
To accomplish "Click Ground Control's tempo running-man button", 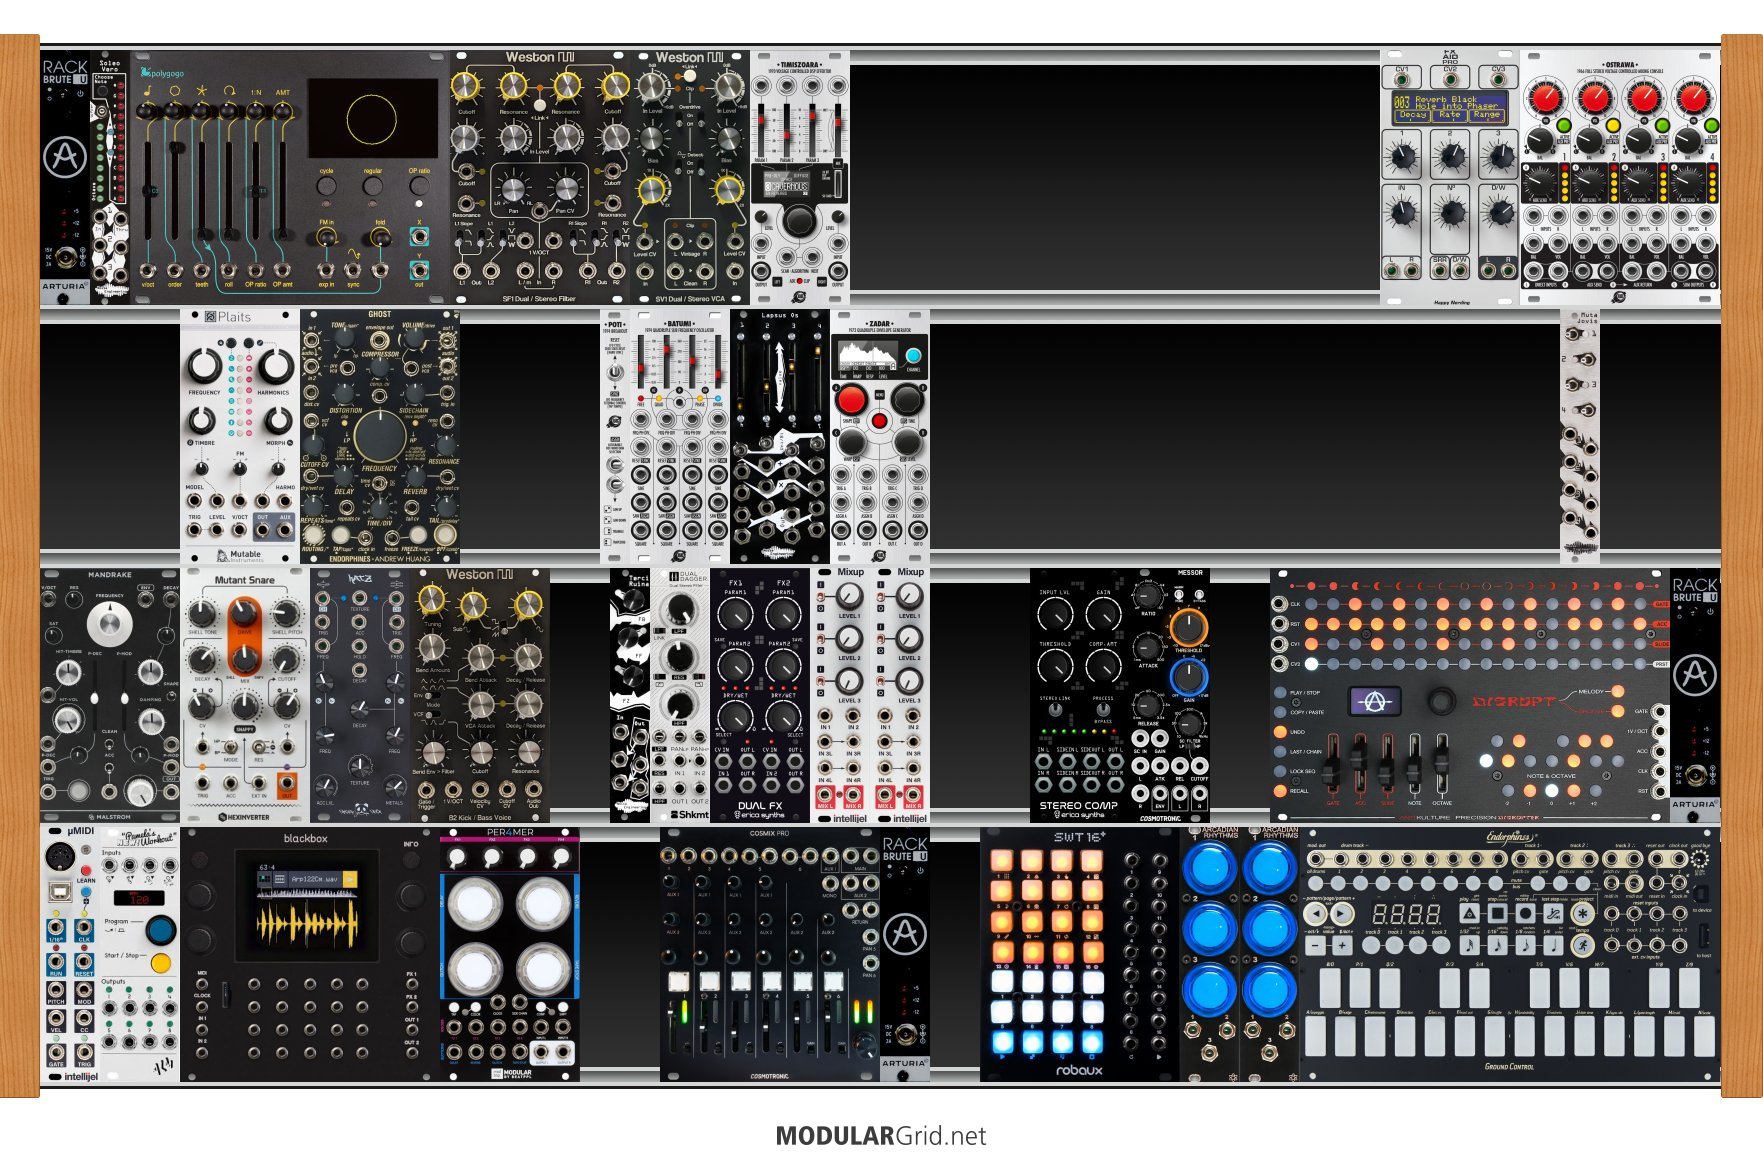I will 1582,945.
